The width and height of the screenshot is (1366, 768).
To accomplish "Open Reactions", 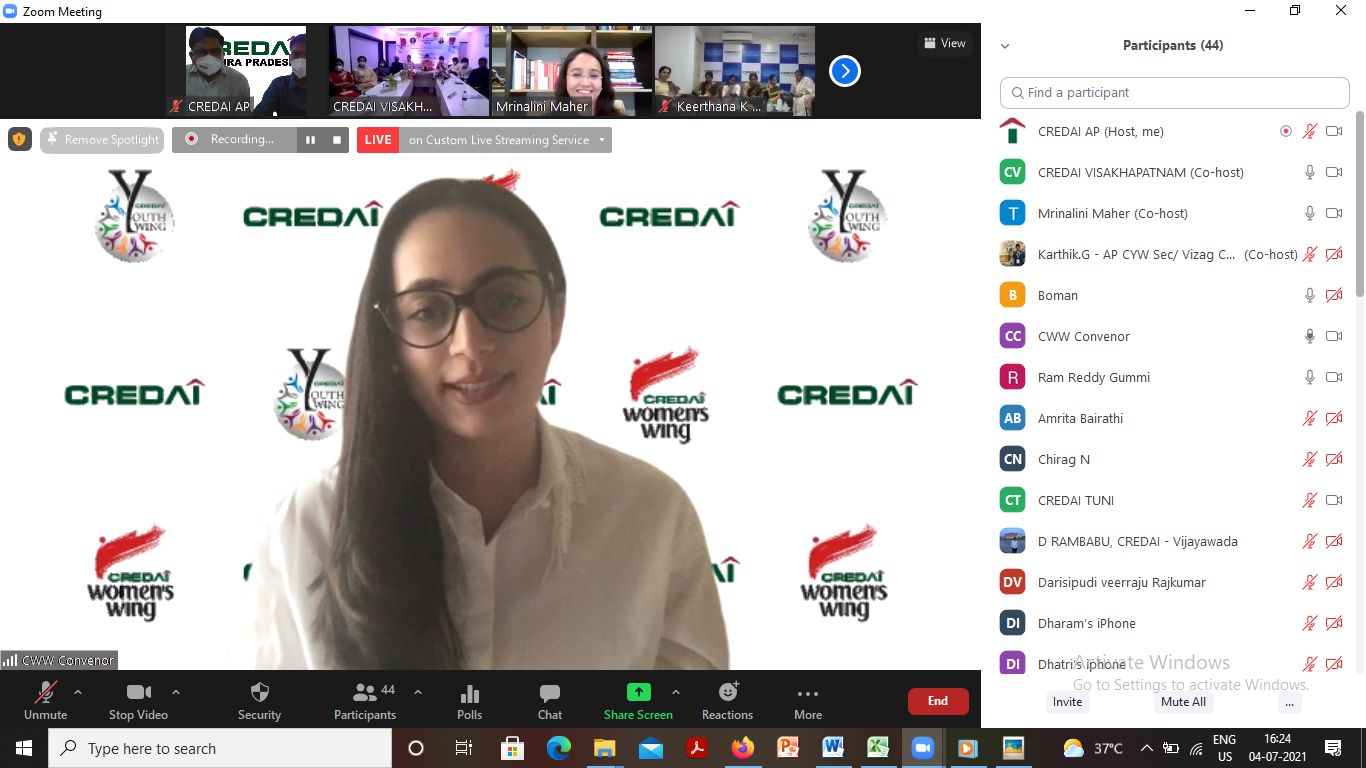I will pos(727,700).
